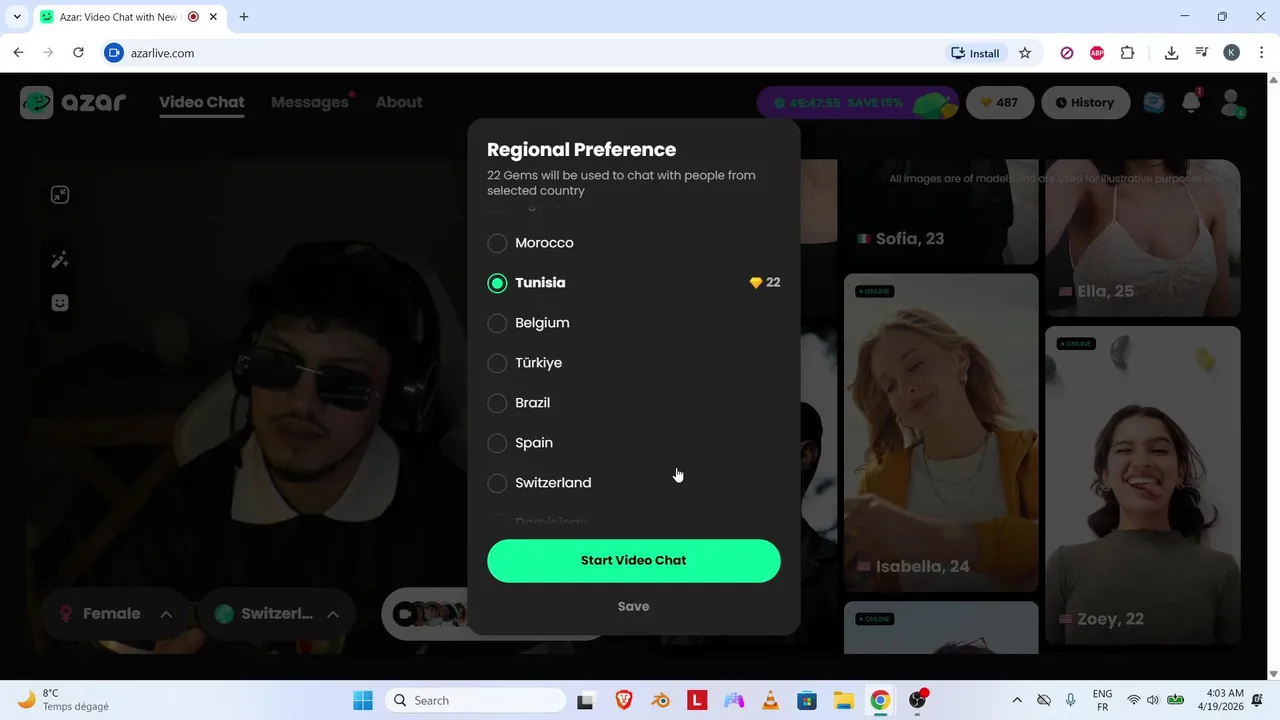This screenshot has height=720, width=1280.
Task: Expand the Switzerland region filter dropdown
Action: (x=275, y=614)
